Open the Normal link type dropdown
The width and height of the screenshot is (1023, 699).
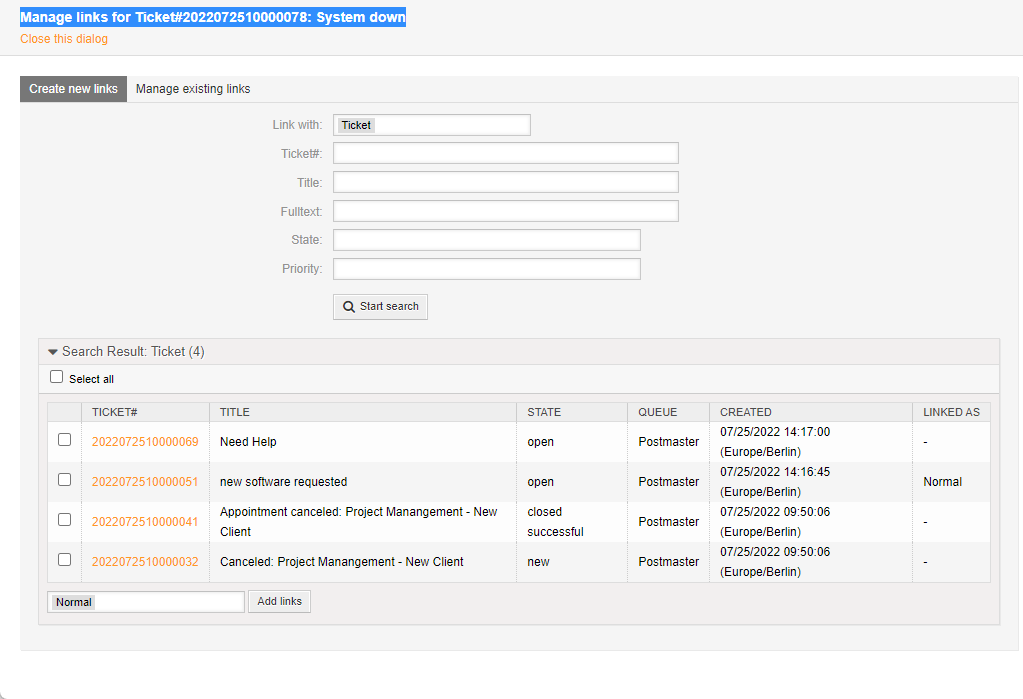click(146, 602)
